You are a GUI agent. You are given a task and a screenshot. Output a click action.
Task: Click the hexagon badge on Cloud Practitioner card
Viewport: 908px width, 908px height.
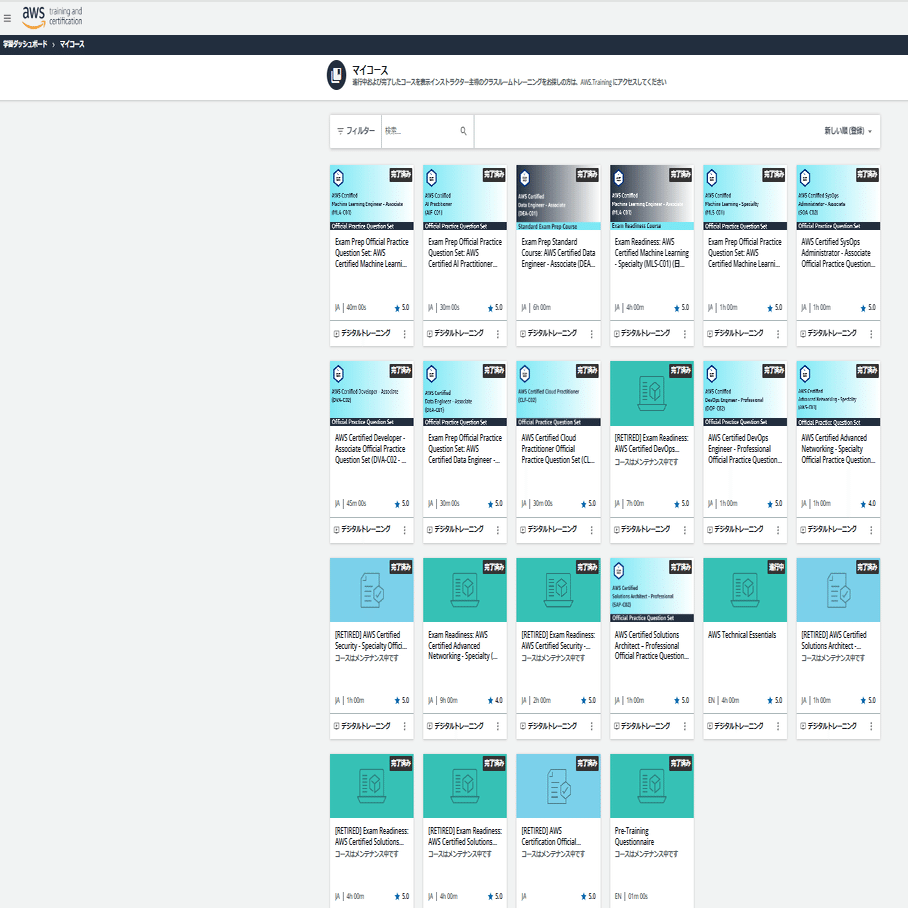[525, 374]
